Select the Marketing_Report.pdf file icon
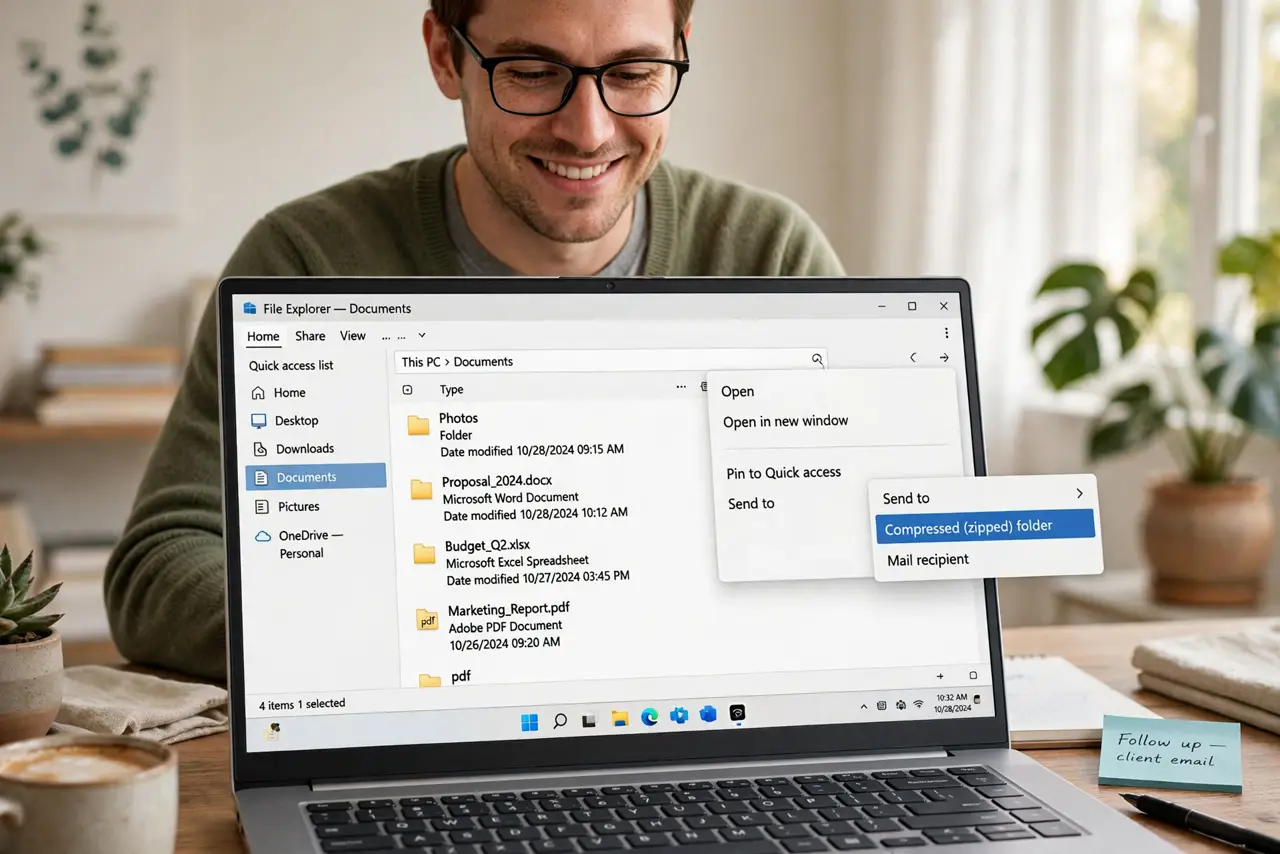 [427, 620]
